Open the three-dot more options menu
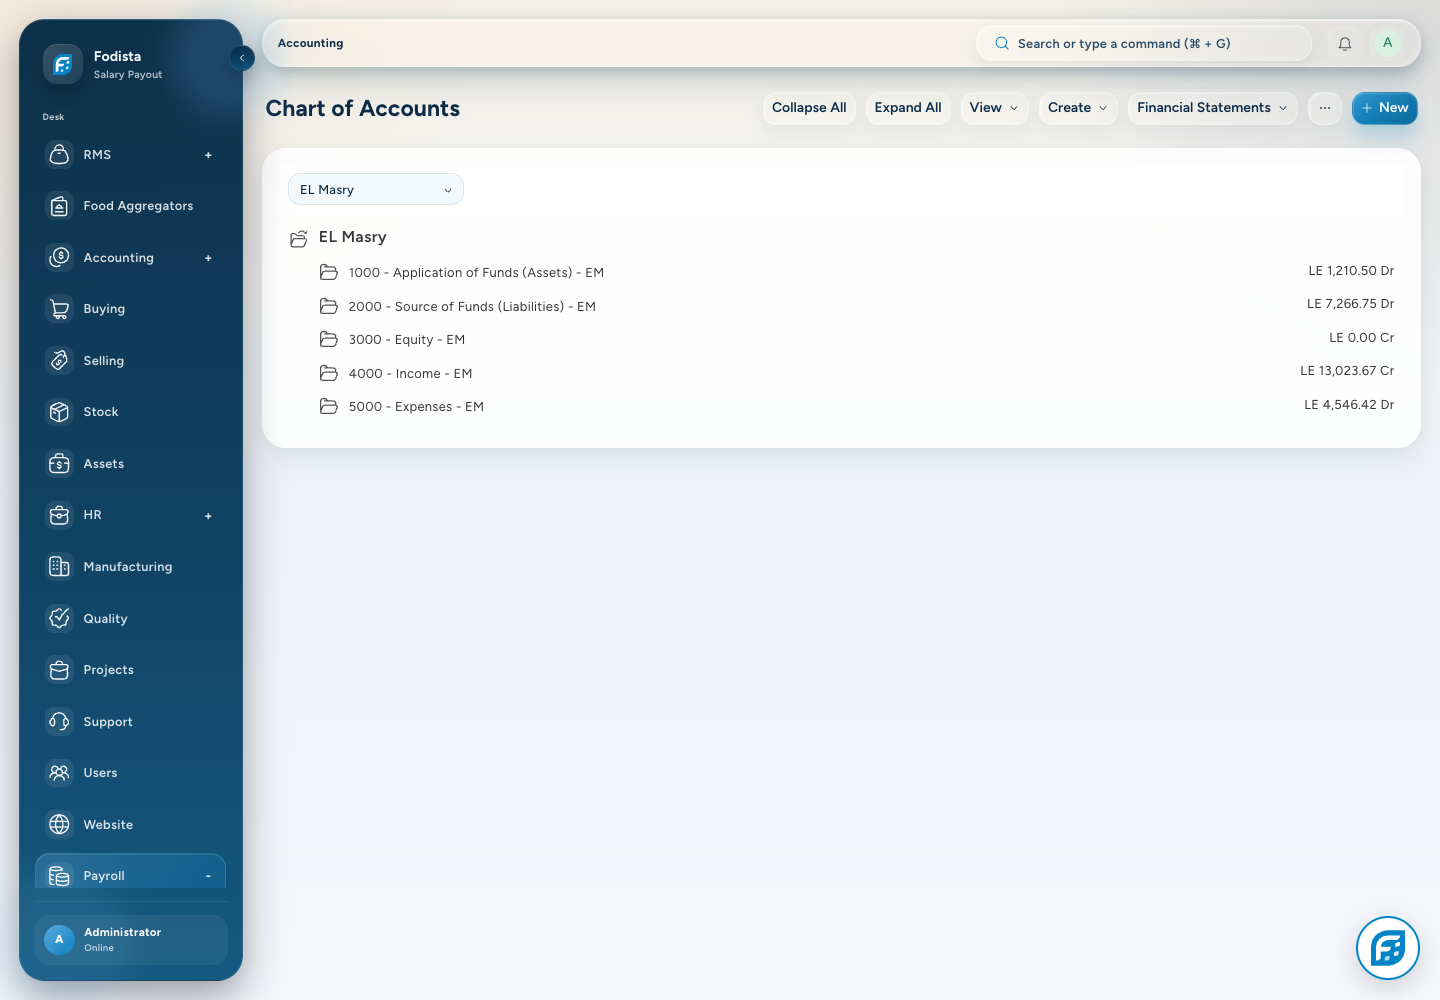The width and height of the screenshot is (1440, 1000). [1325, 108]
